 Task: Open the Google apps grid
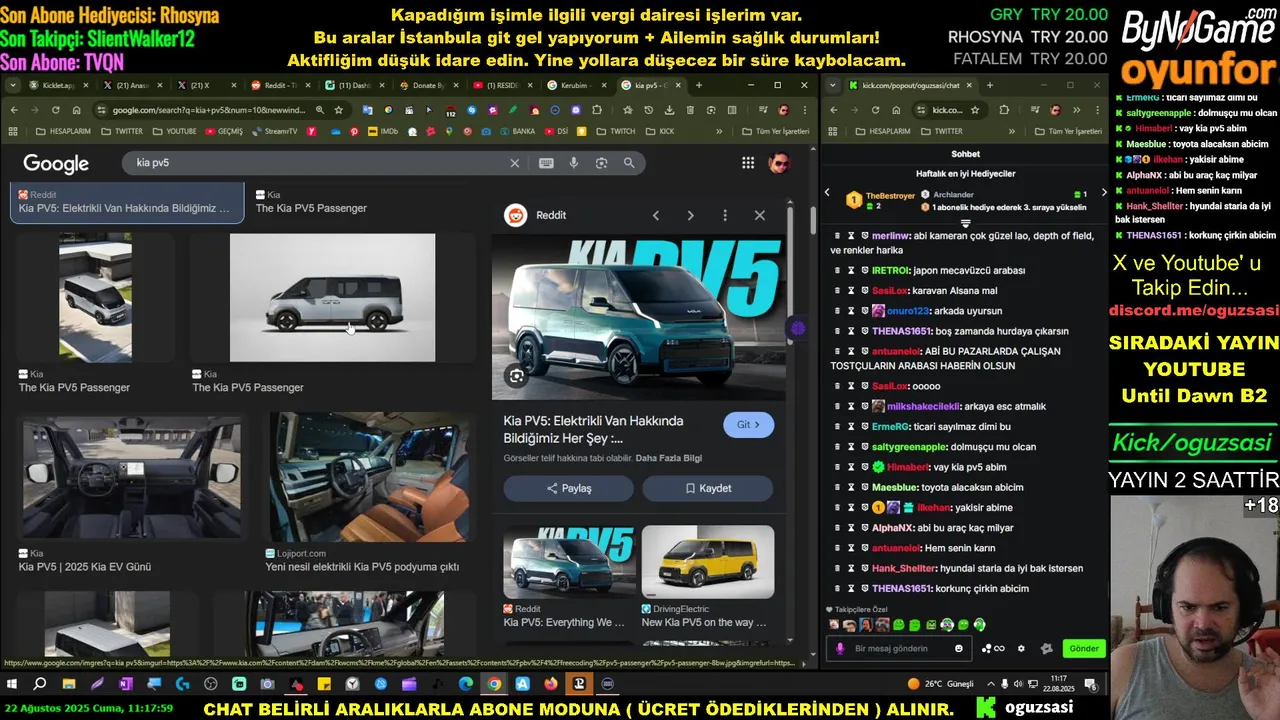tap(748, 163)
